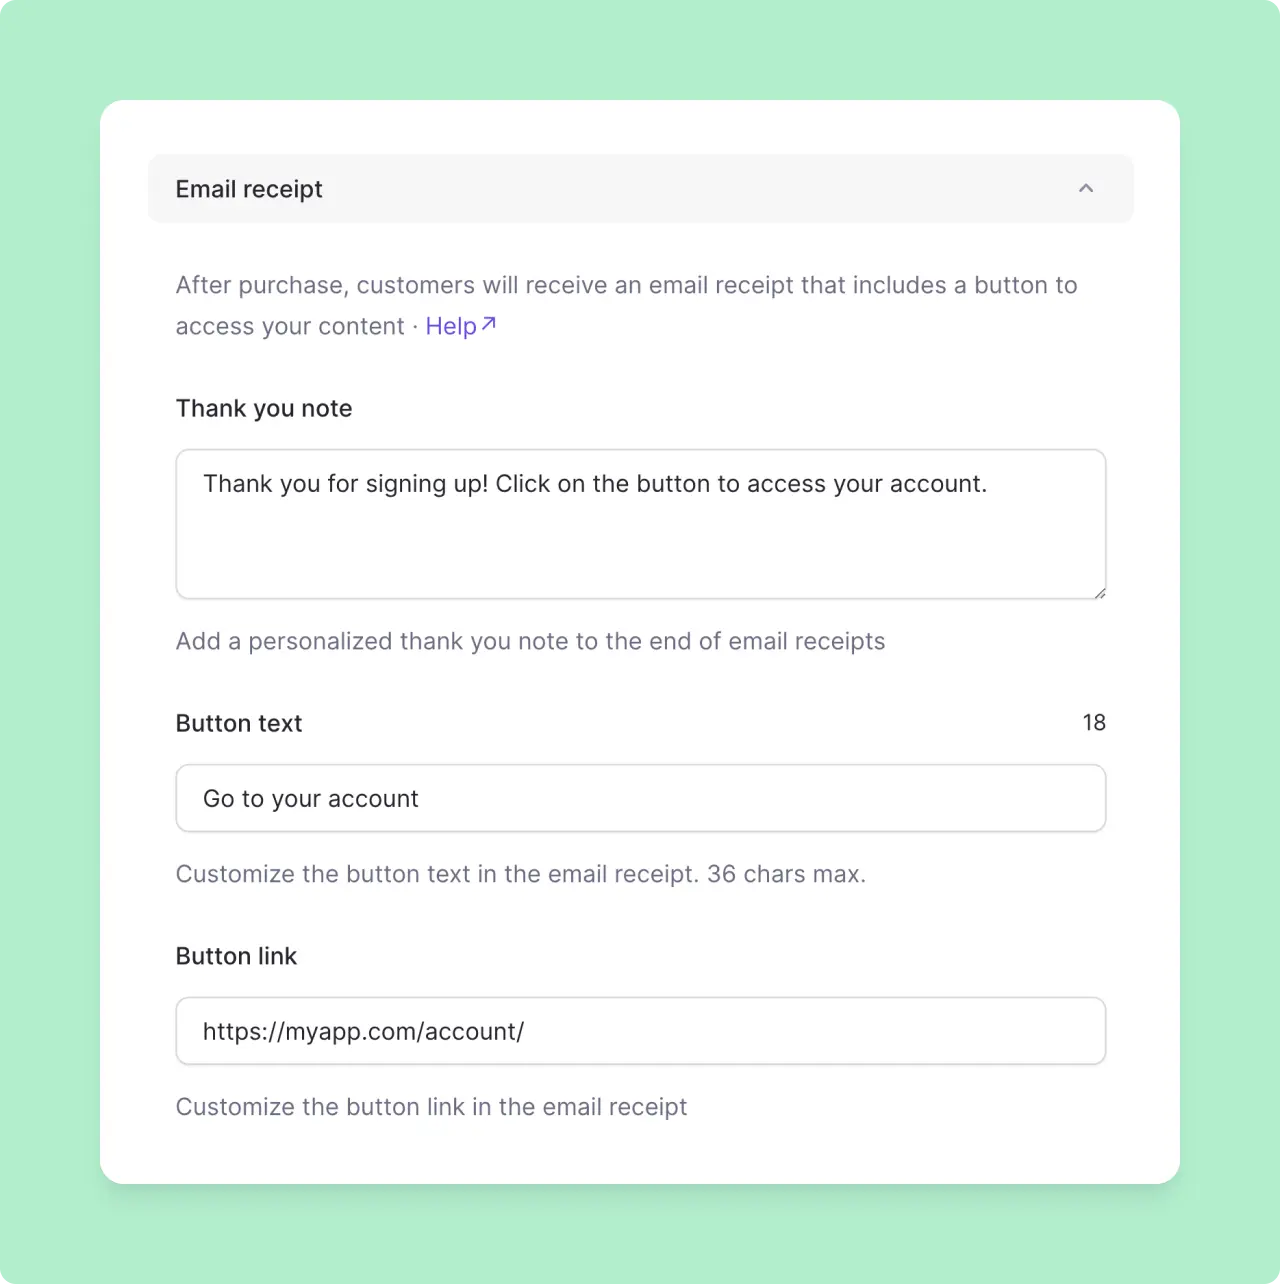Click the button link helper text

pyautogui.click(x=431, y=1107)
